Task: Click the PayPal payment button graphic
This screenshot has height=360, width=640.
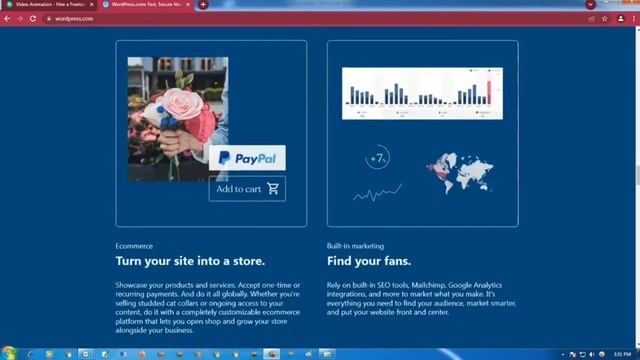Action: (x=247, y=158)
